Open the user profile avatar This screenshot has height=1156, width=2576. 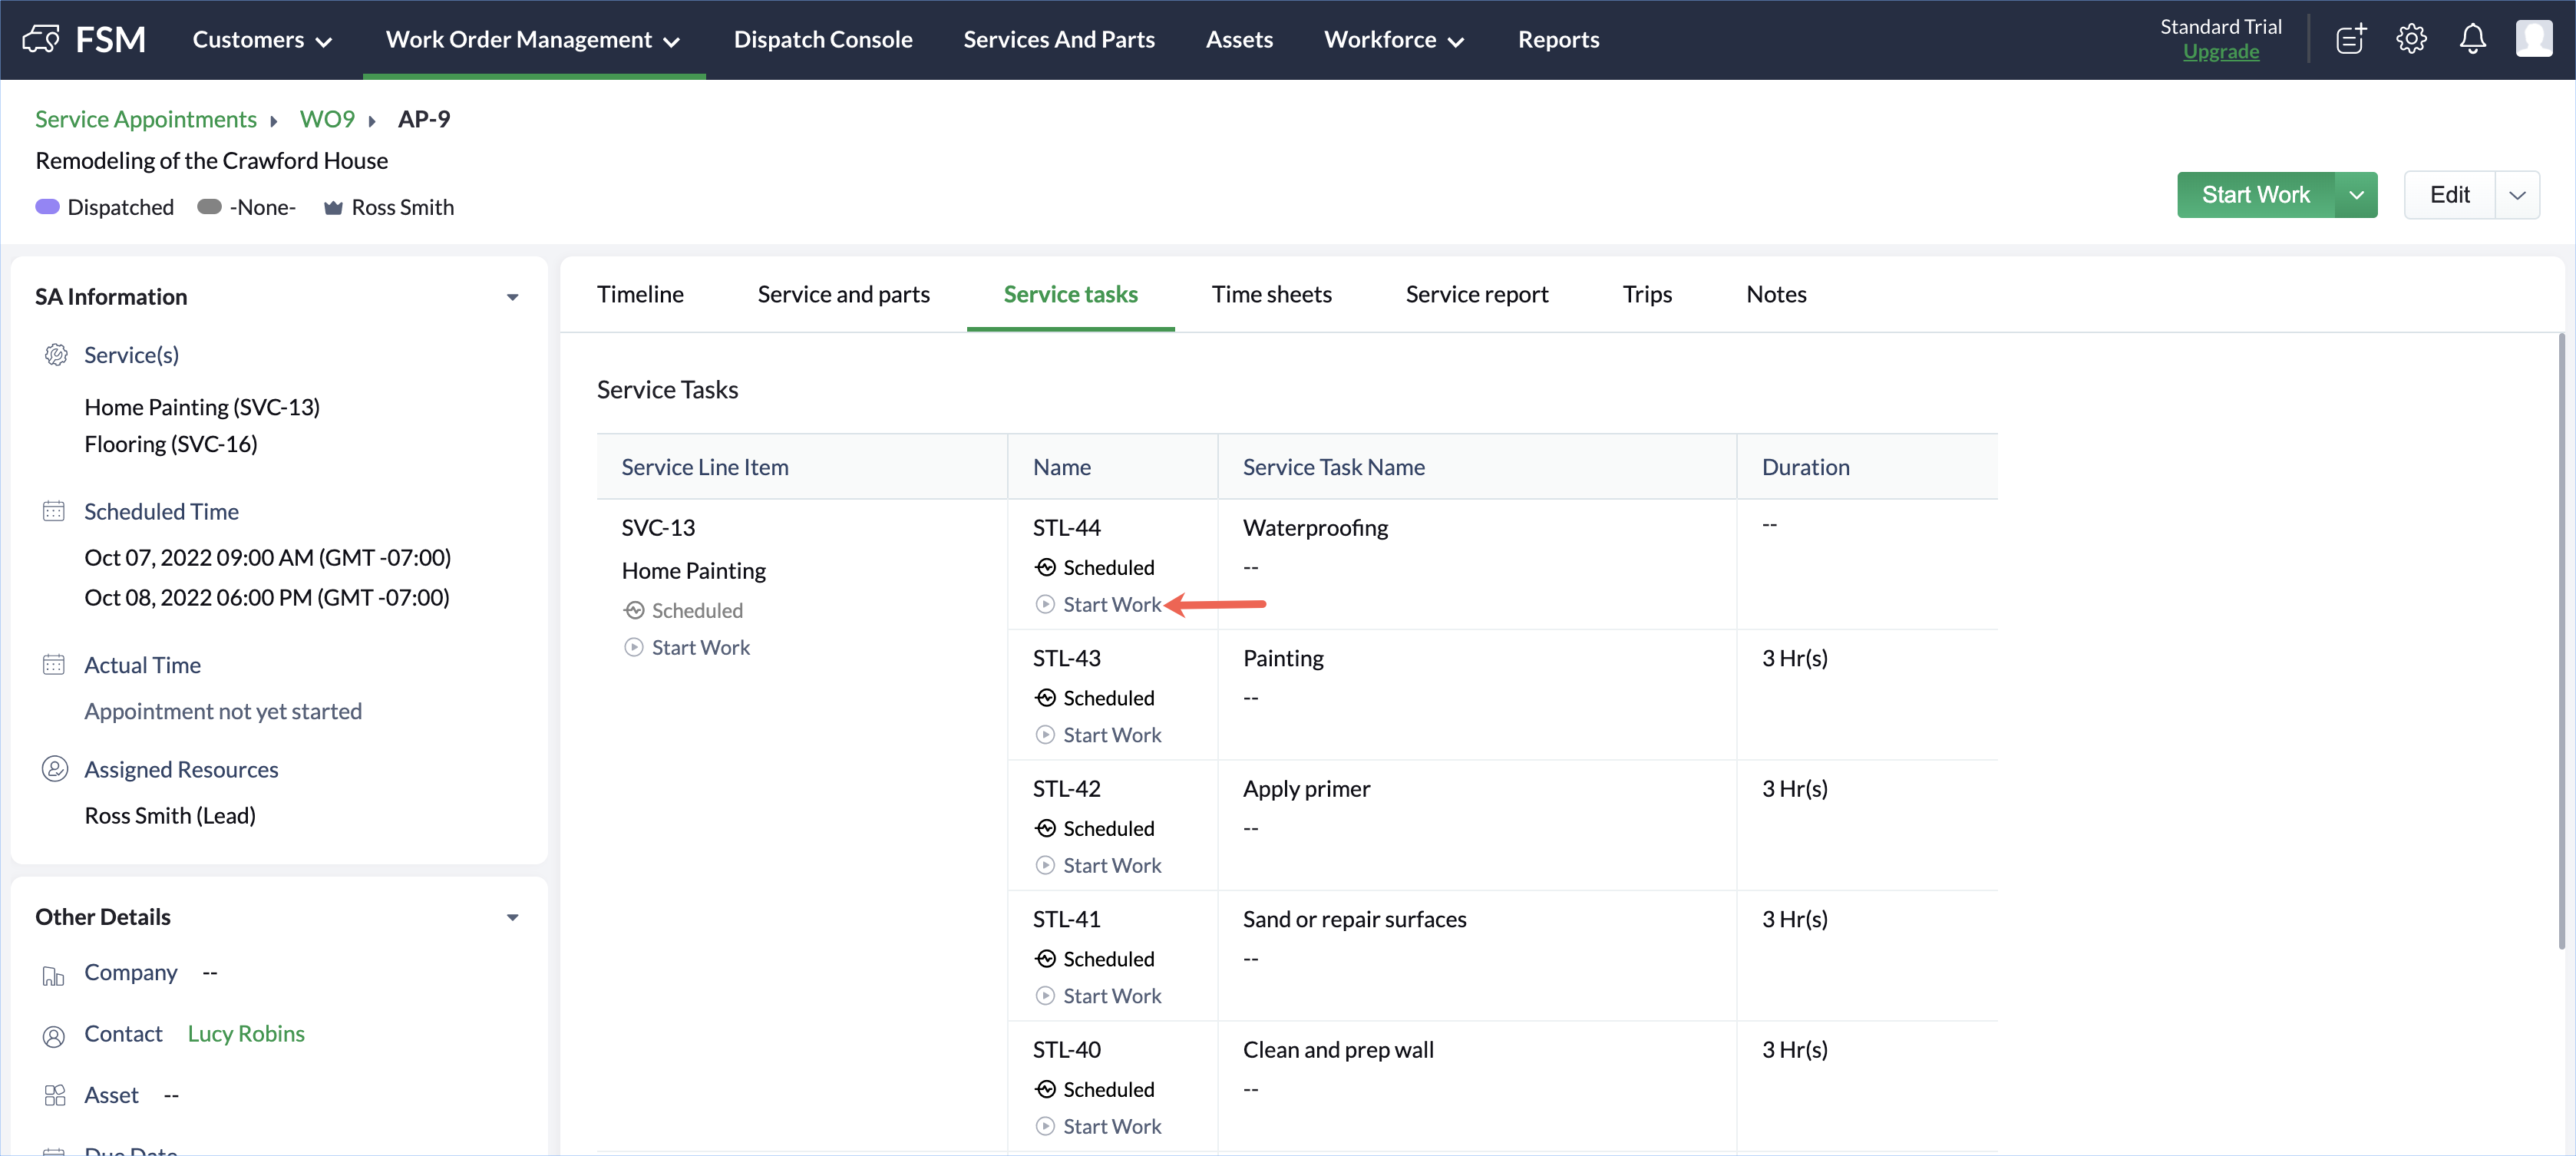pos(2533,39)
